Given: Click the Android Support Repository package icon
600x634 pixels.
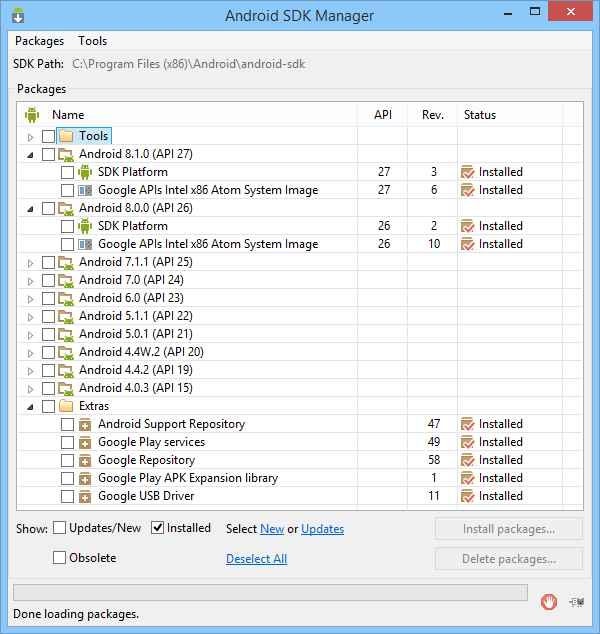Looking at the screenshot, I should [85, 425].
